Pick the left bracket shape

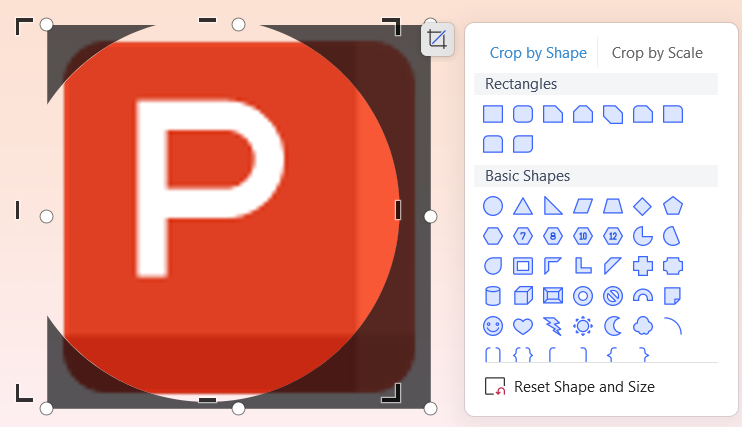point(552,355)
